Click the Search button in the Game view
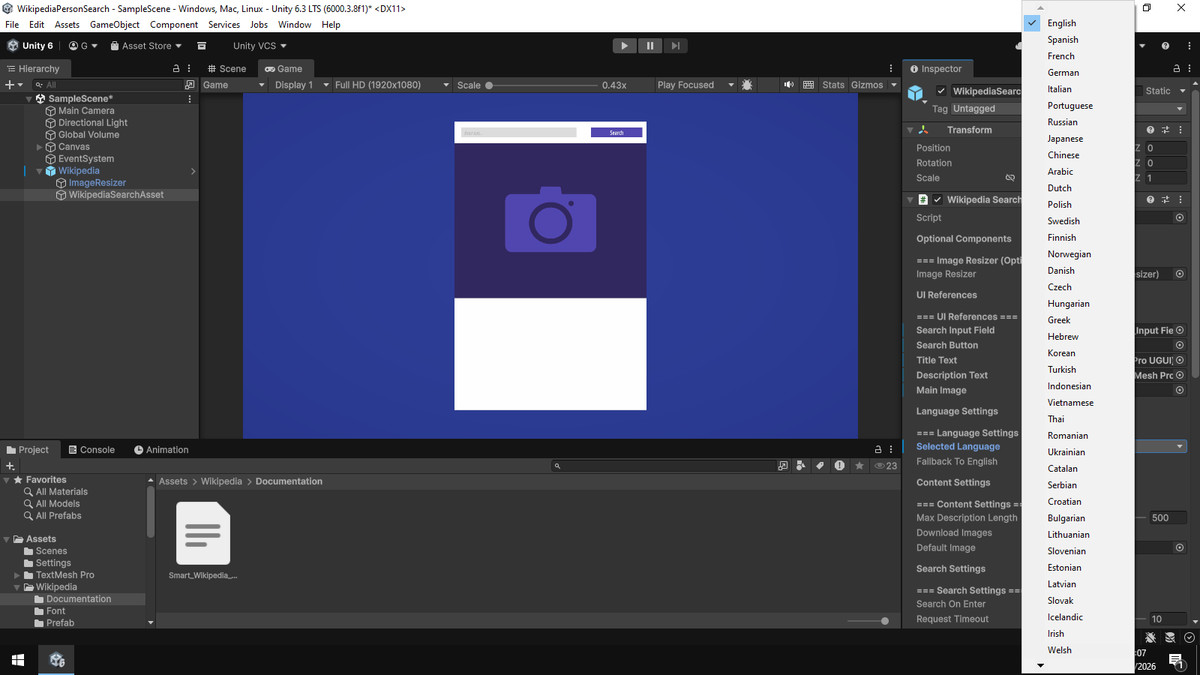This screenshot has height=675, width=1200. point(616,133)
